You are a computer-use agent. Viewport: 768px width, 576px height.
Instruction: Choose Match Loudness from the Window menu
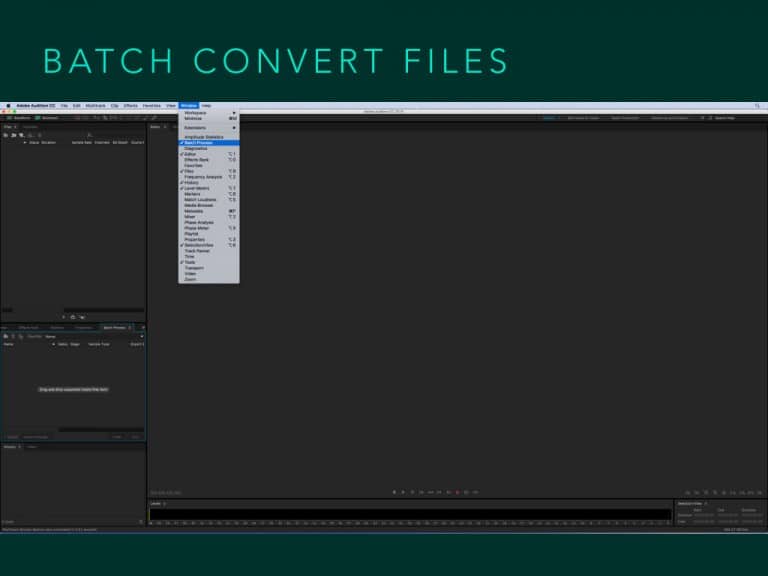click(209, 199)
